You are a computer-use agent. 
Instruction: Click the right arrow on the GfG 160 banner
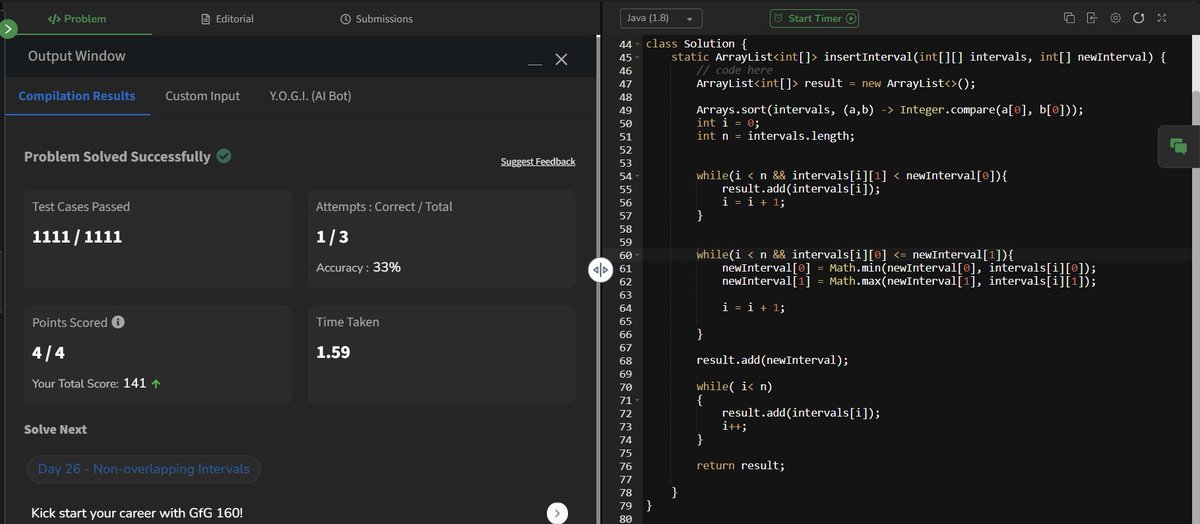[x=558, y=513]
